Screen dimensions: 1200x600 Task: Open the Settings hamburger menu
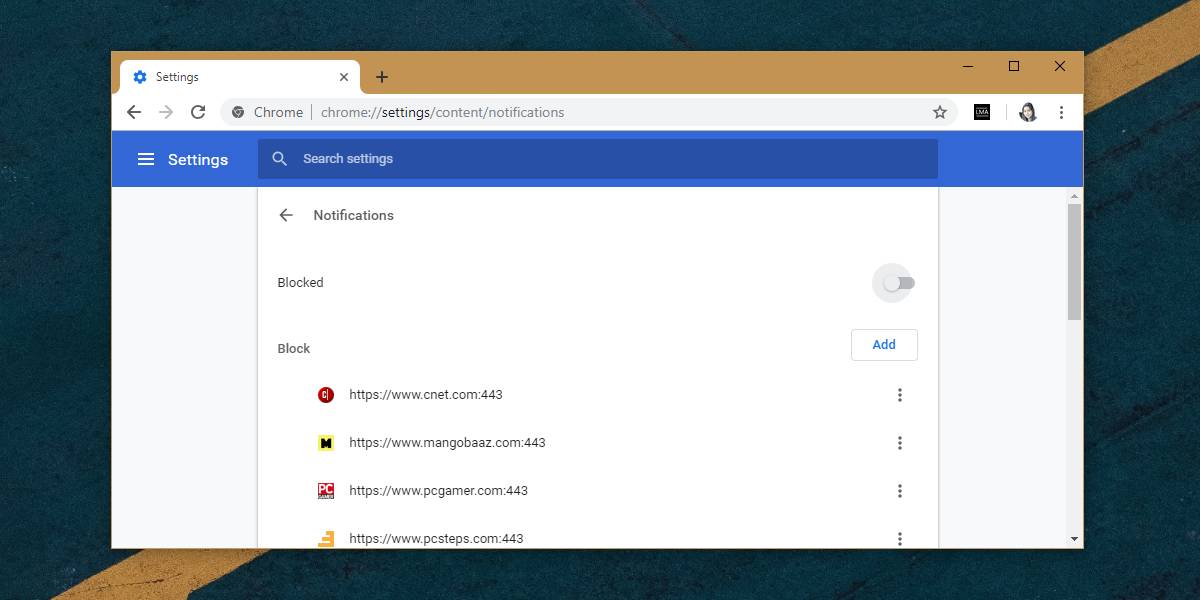[x=146, y=159]
